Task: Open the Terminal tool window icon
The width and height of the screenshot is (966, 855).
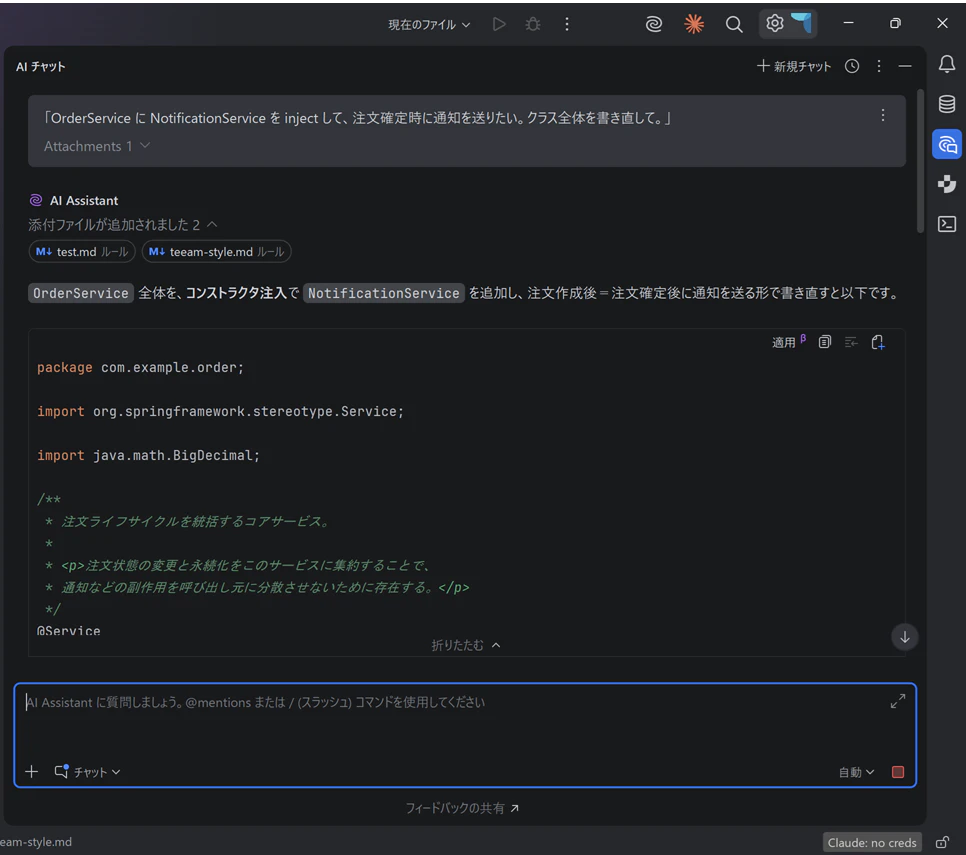Action: (x=947, y=224)
